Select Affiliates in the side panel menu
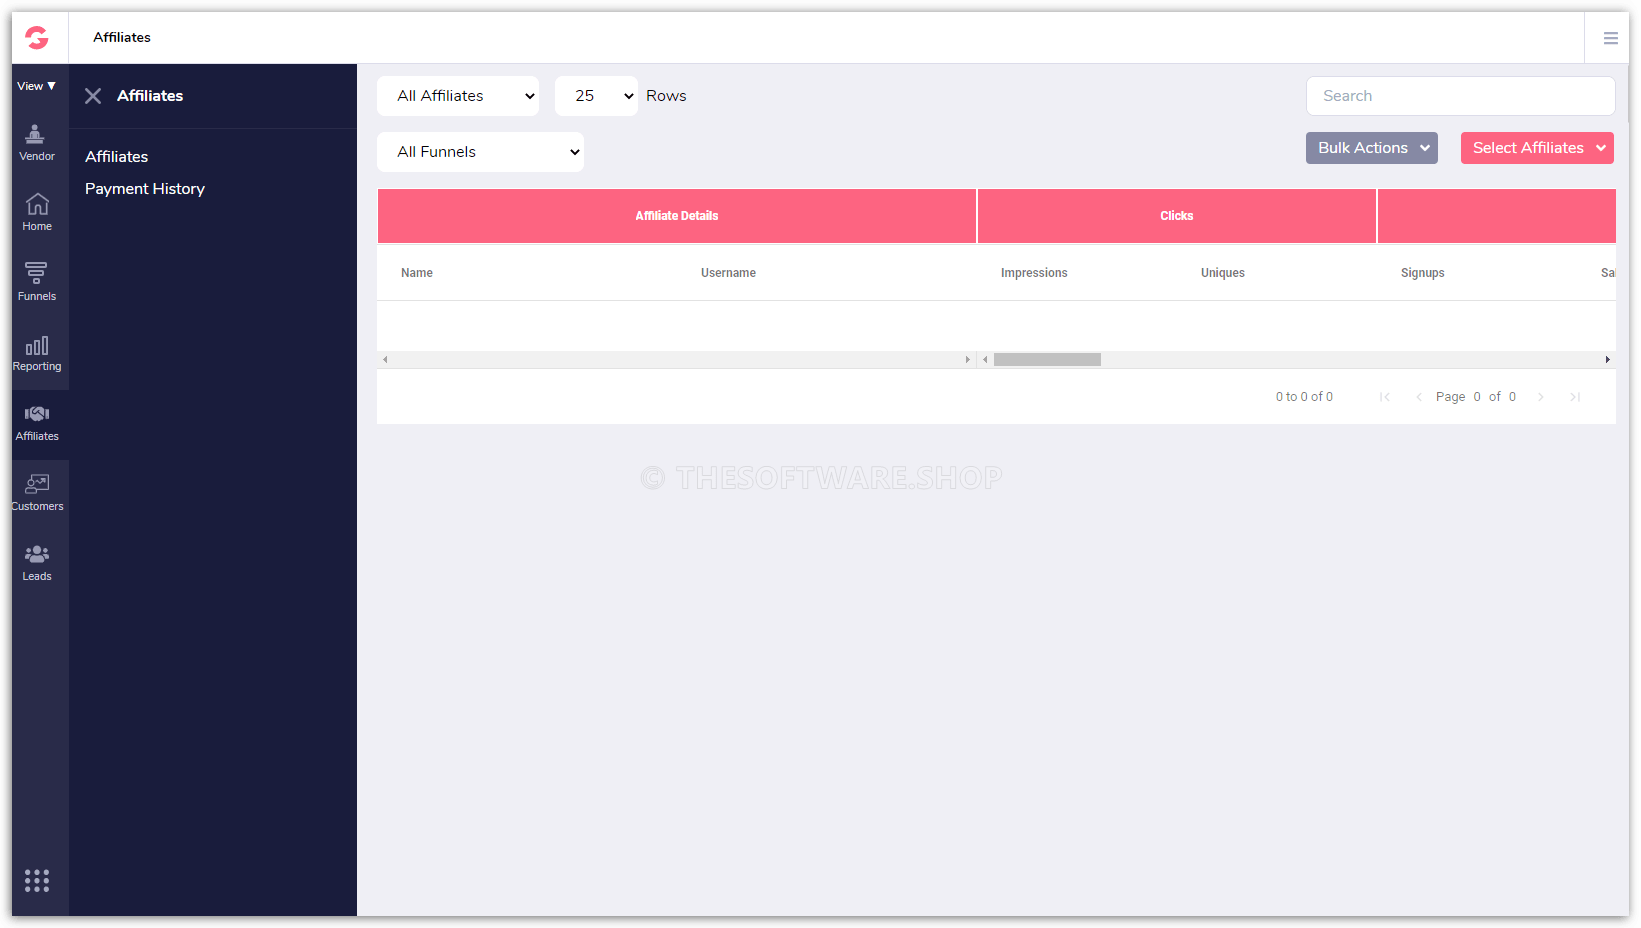 [116, 156]
